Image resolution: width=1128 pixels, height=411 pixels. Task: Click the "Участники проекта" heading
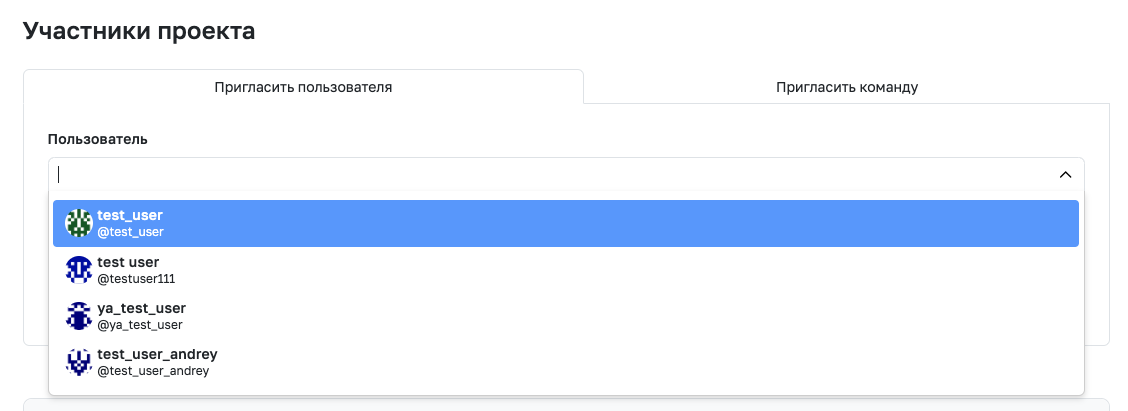click(x=139, y=31)
